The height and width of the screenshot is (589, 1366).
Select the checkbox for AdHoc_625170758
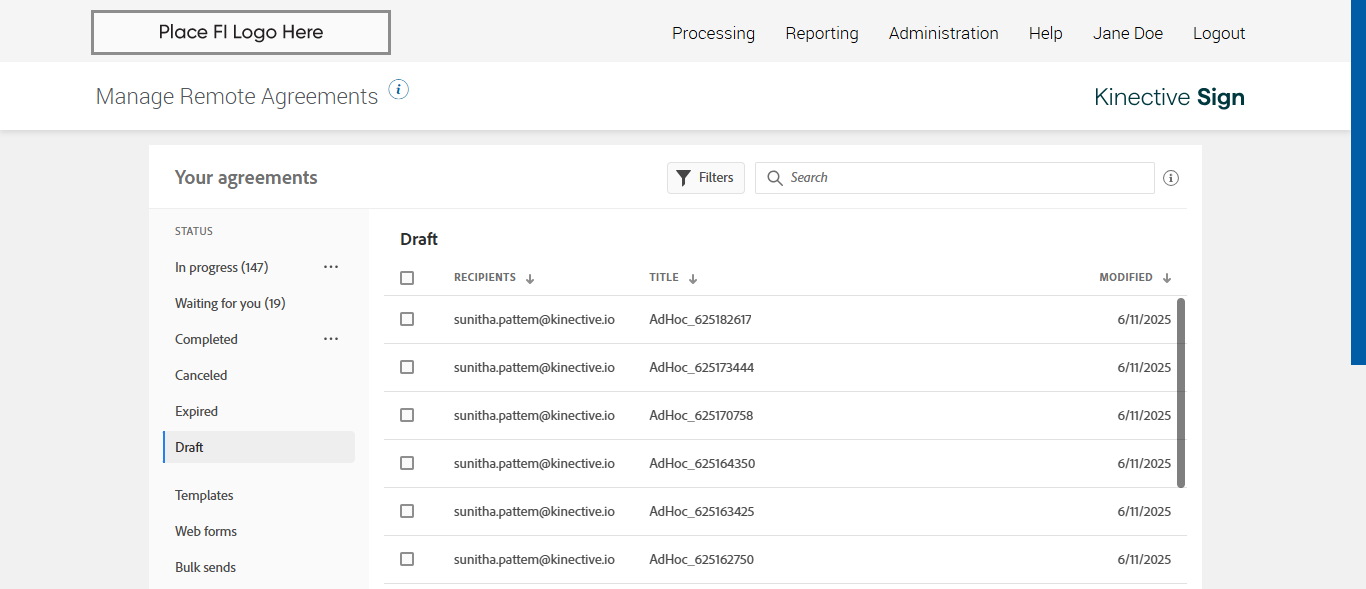(407, 415)
